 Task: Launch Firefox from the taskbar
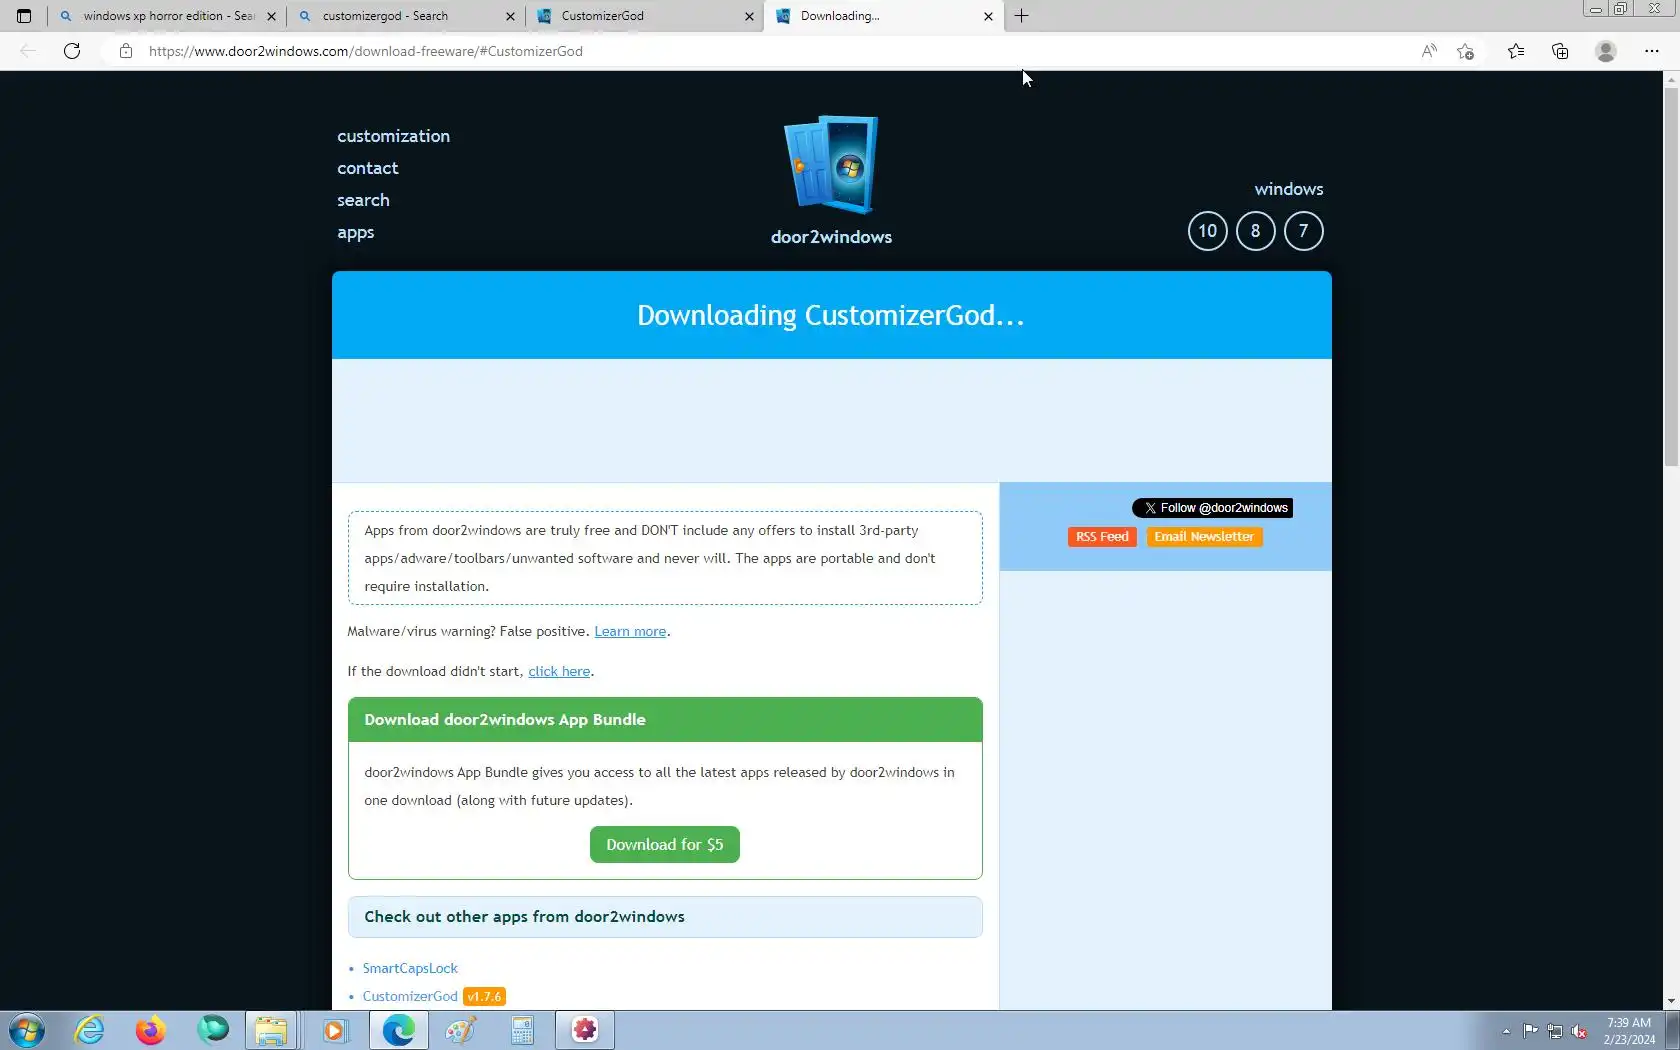(x=151, y=1030)
